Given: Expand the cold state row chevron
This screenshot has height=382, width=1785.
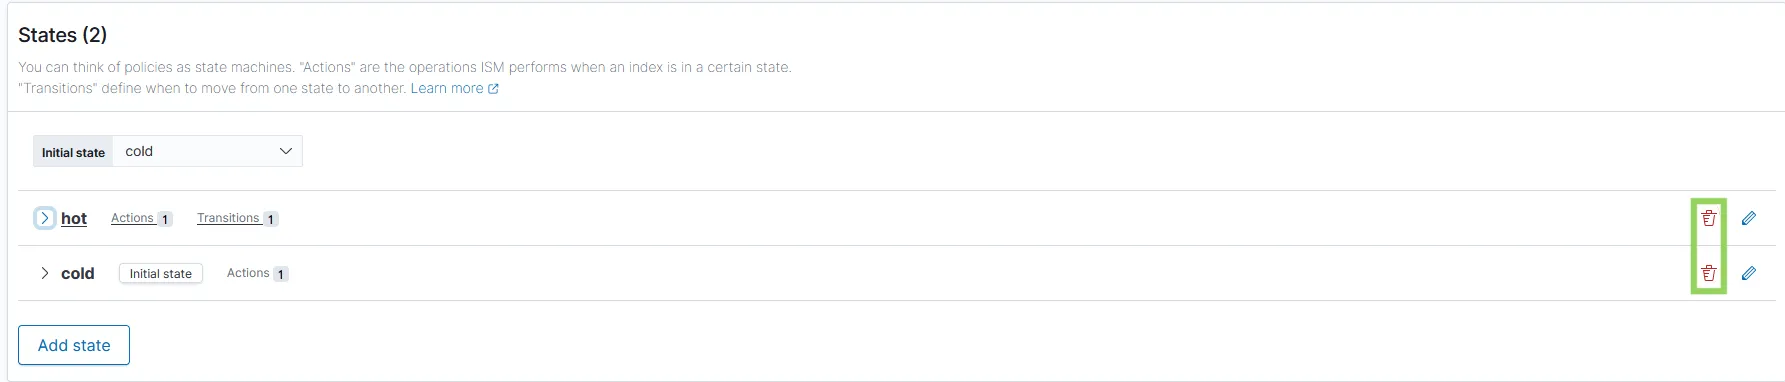Looking at the screenshot, I should click(44, 273).
